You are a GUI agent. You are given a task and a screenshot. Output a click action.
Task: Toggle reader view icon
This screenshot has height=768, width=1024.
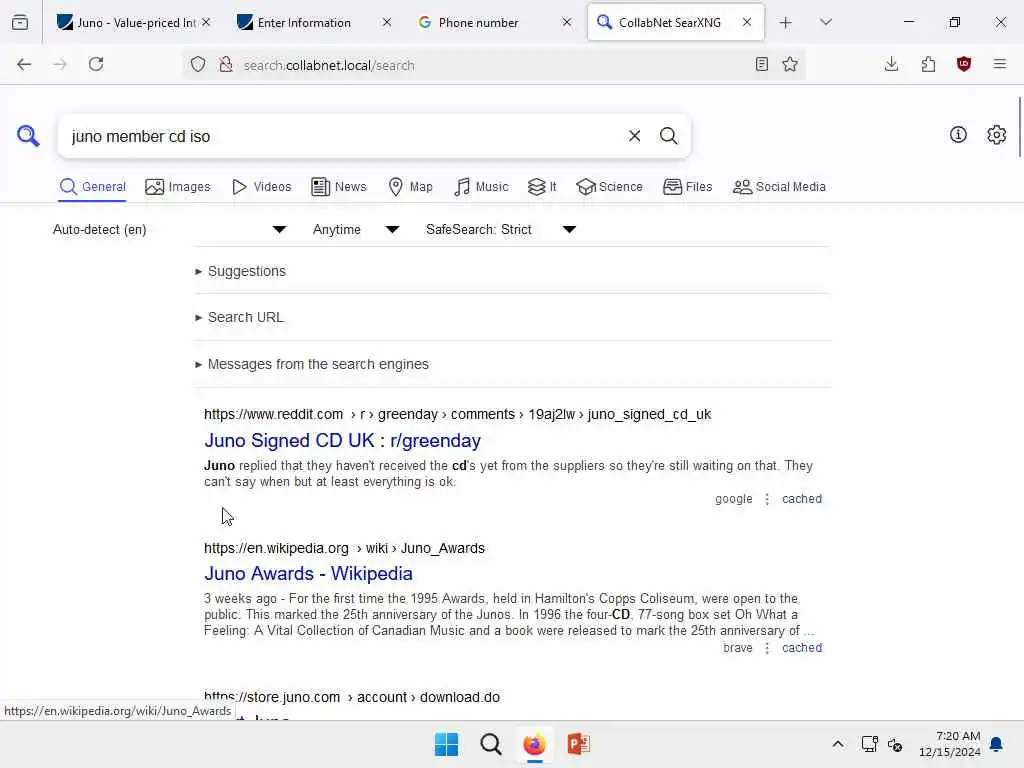(x=761, y=64)
